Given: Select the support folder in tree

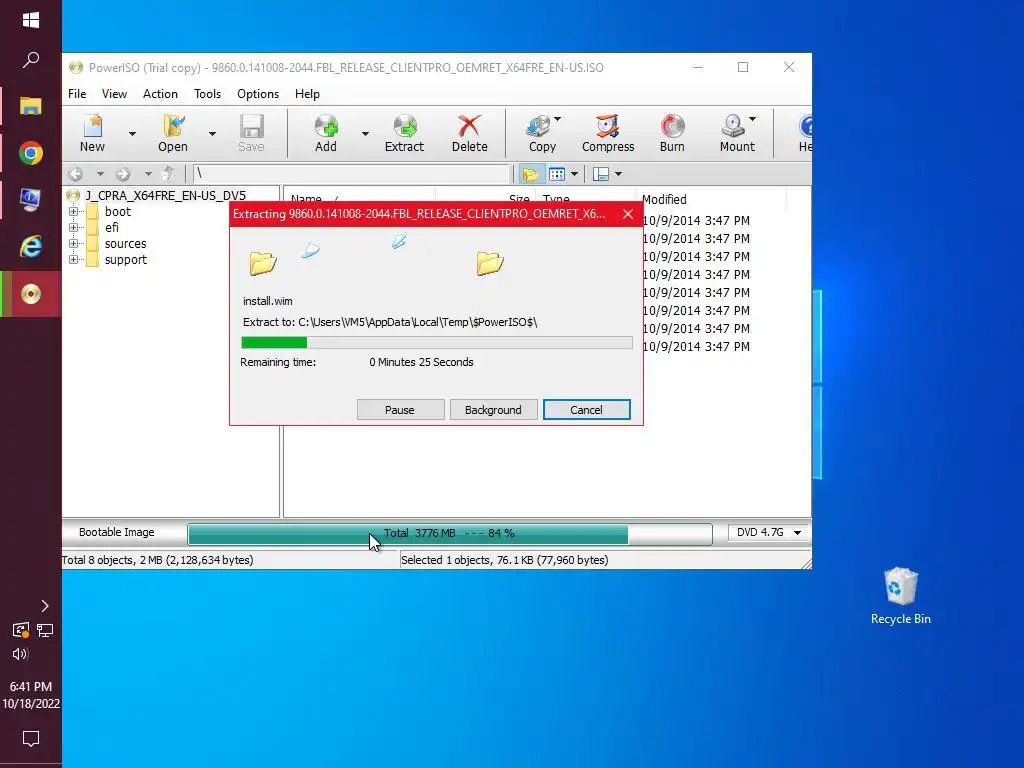Looking at the screenshot, I should [125, 260].
